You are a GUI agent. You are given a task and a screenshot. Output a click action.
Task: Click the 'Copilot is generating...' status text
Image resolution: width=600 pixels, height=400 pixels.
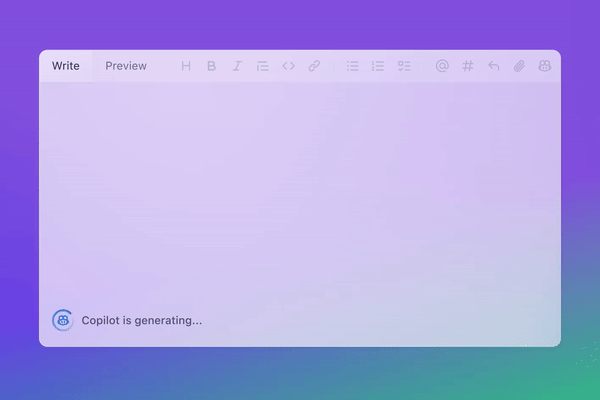pyautogui.click(x=142, y=320)
